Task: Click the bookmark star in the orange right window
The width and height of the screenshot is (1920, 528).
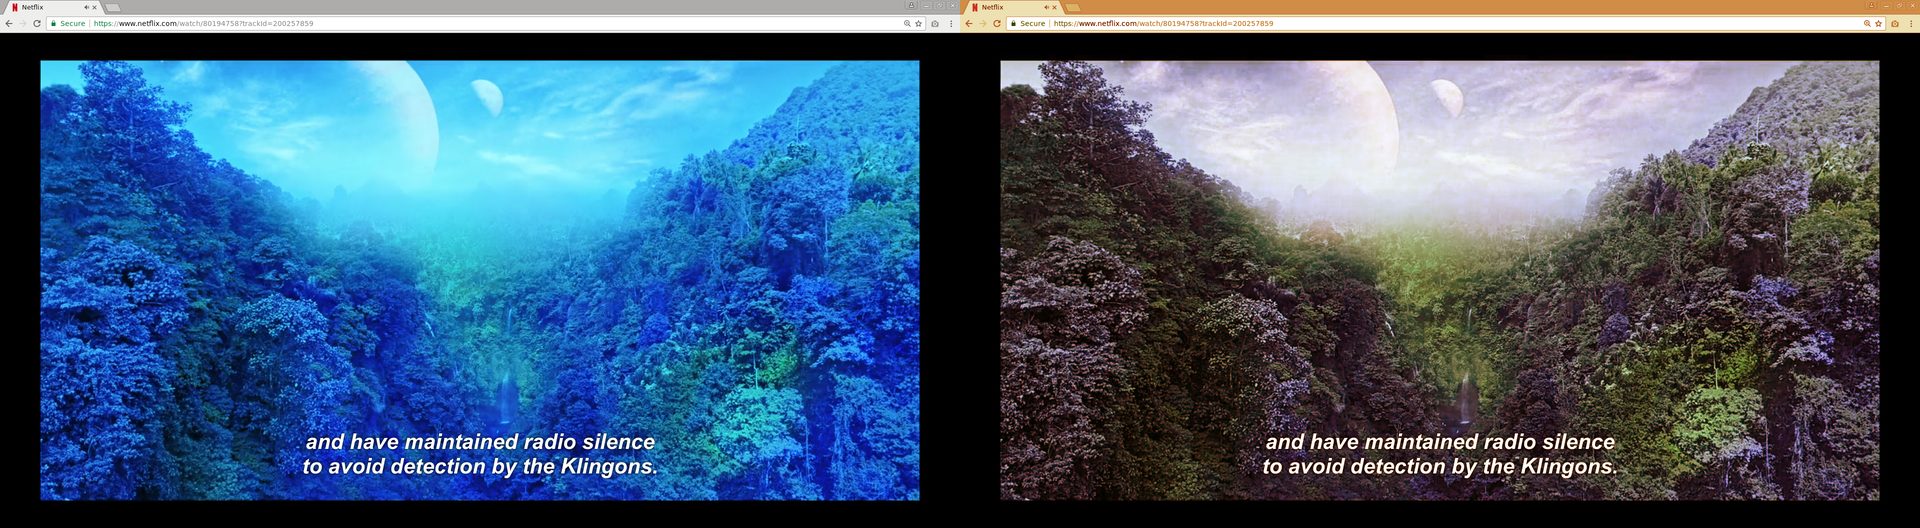Action: coord(1878,23)
